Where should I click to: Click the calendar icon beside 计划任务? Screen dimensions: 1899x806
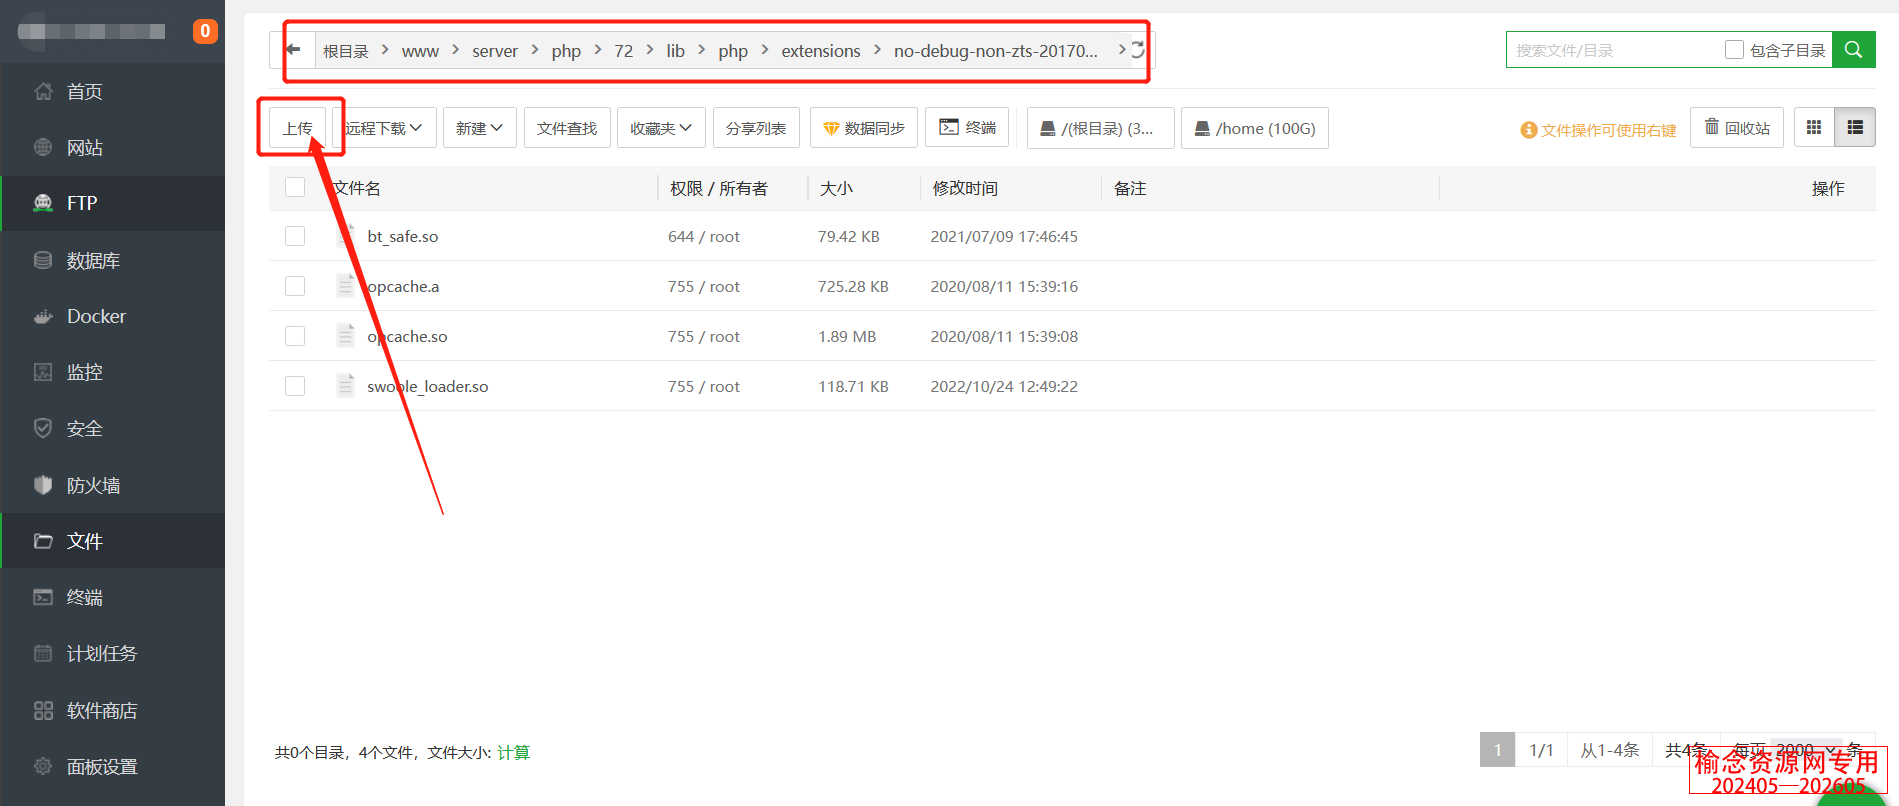43,653
